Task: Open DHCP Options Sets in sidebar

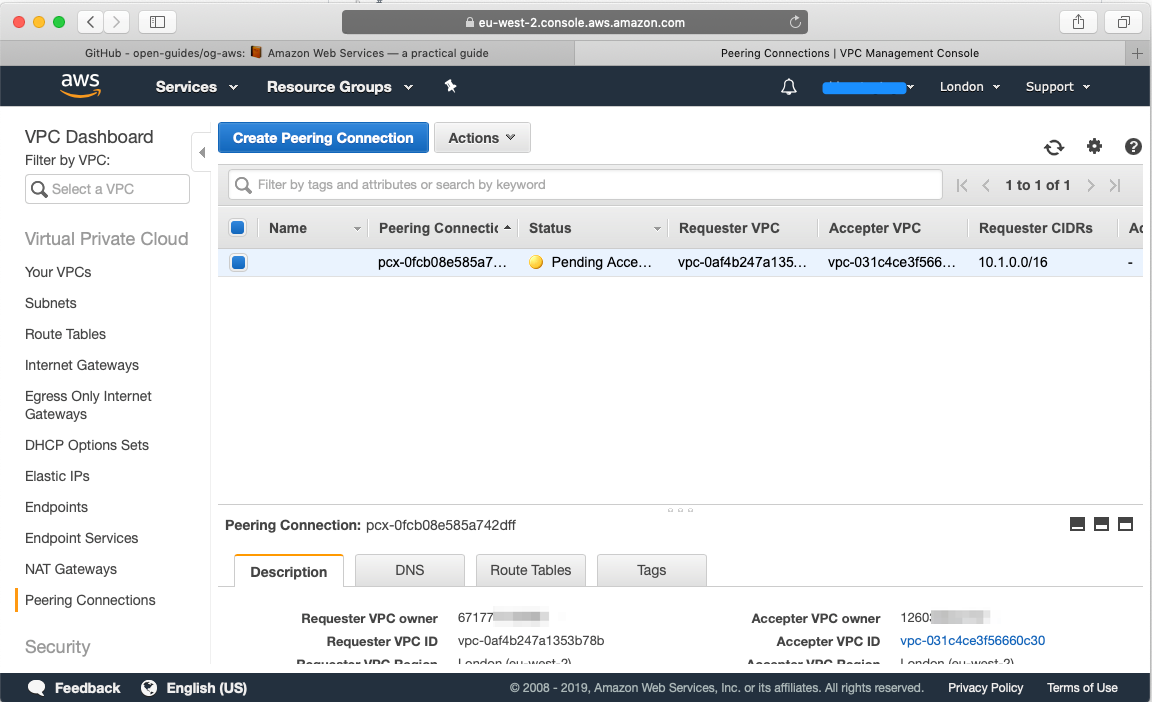Action: [87, 445]
